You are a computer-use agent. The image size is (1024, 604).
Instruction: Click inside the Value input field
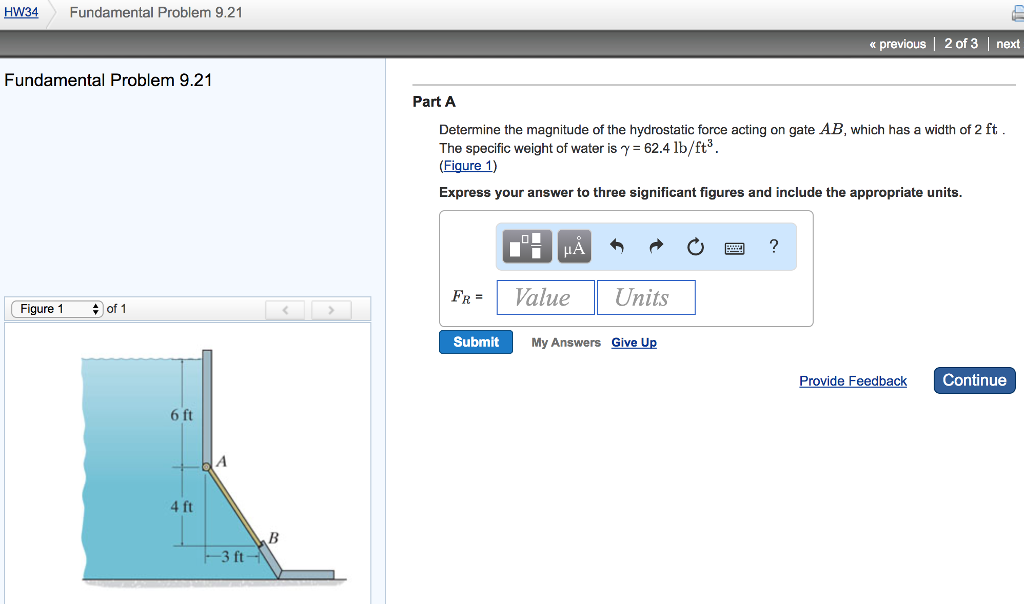545,297
